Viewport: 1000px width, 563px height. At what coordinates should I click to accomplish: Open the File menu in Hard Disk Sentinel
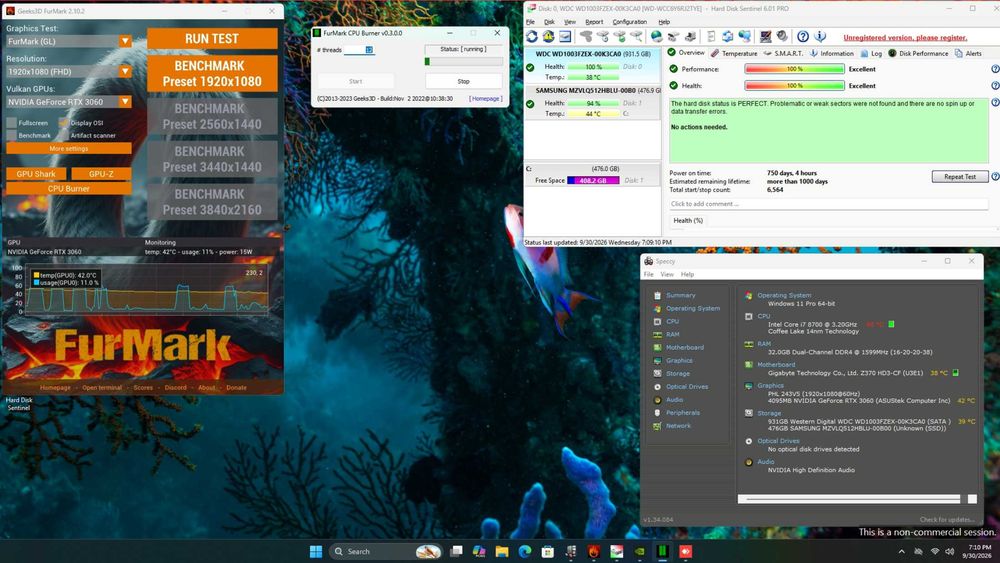[x=530, y=22]
